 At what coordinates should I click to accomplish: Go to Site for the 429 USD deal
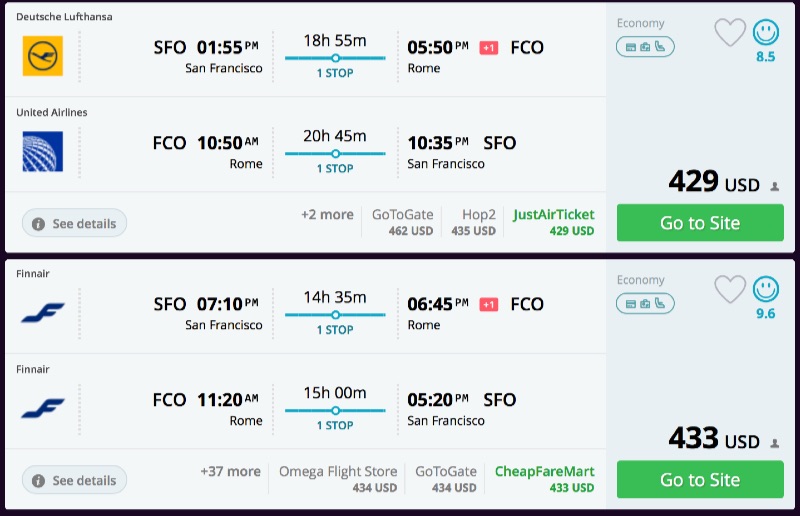pyautogui.click(x=699, y=223)
